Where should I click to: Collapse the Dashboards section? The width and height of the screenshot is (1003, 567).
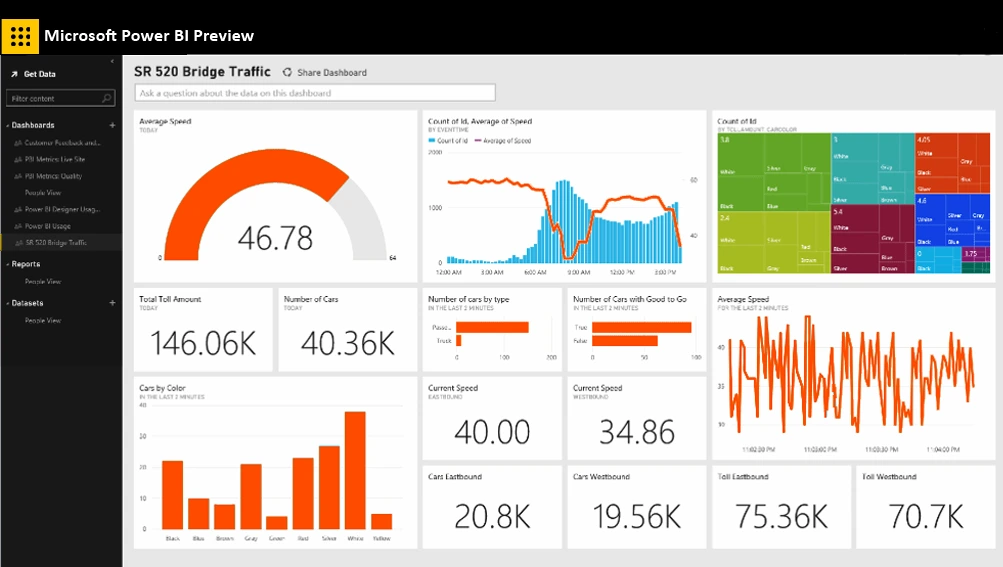pos(8,125)
